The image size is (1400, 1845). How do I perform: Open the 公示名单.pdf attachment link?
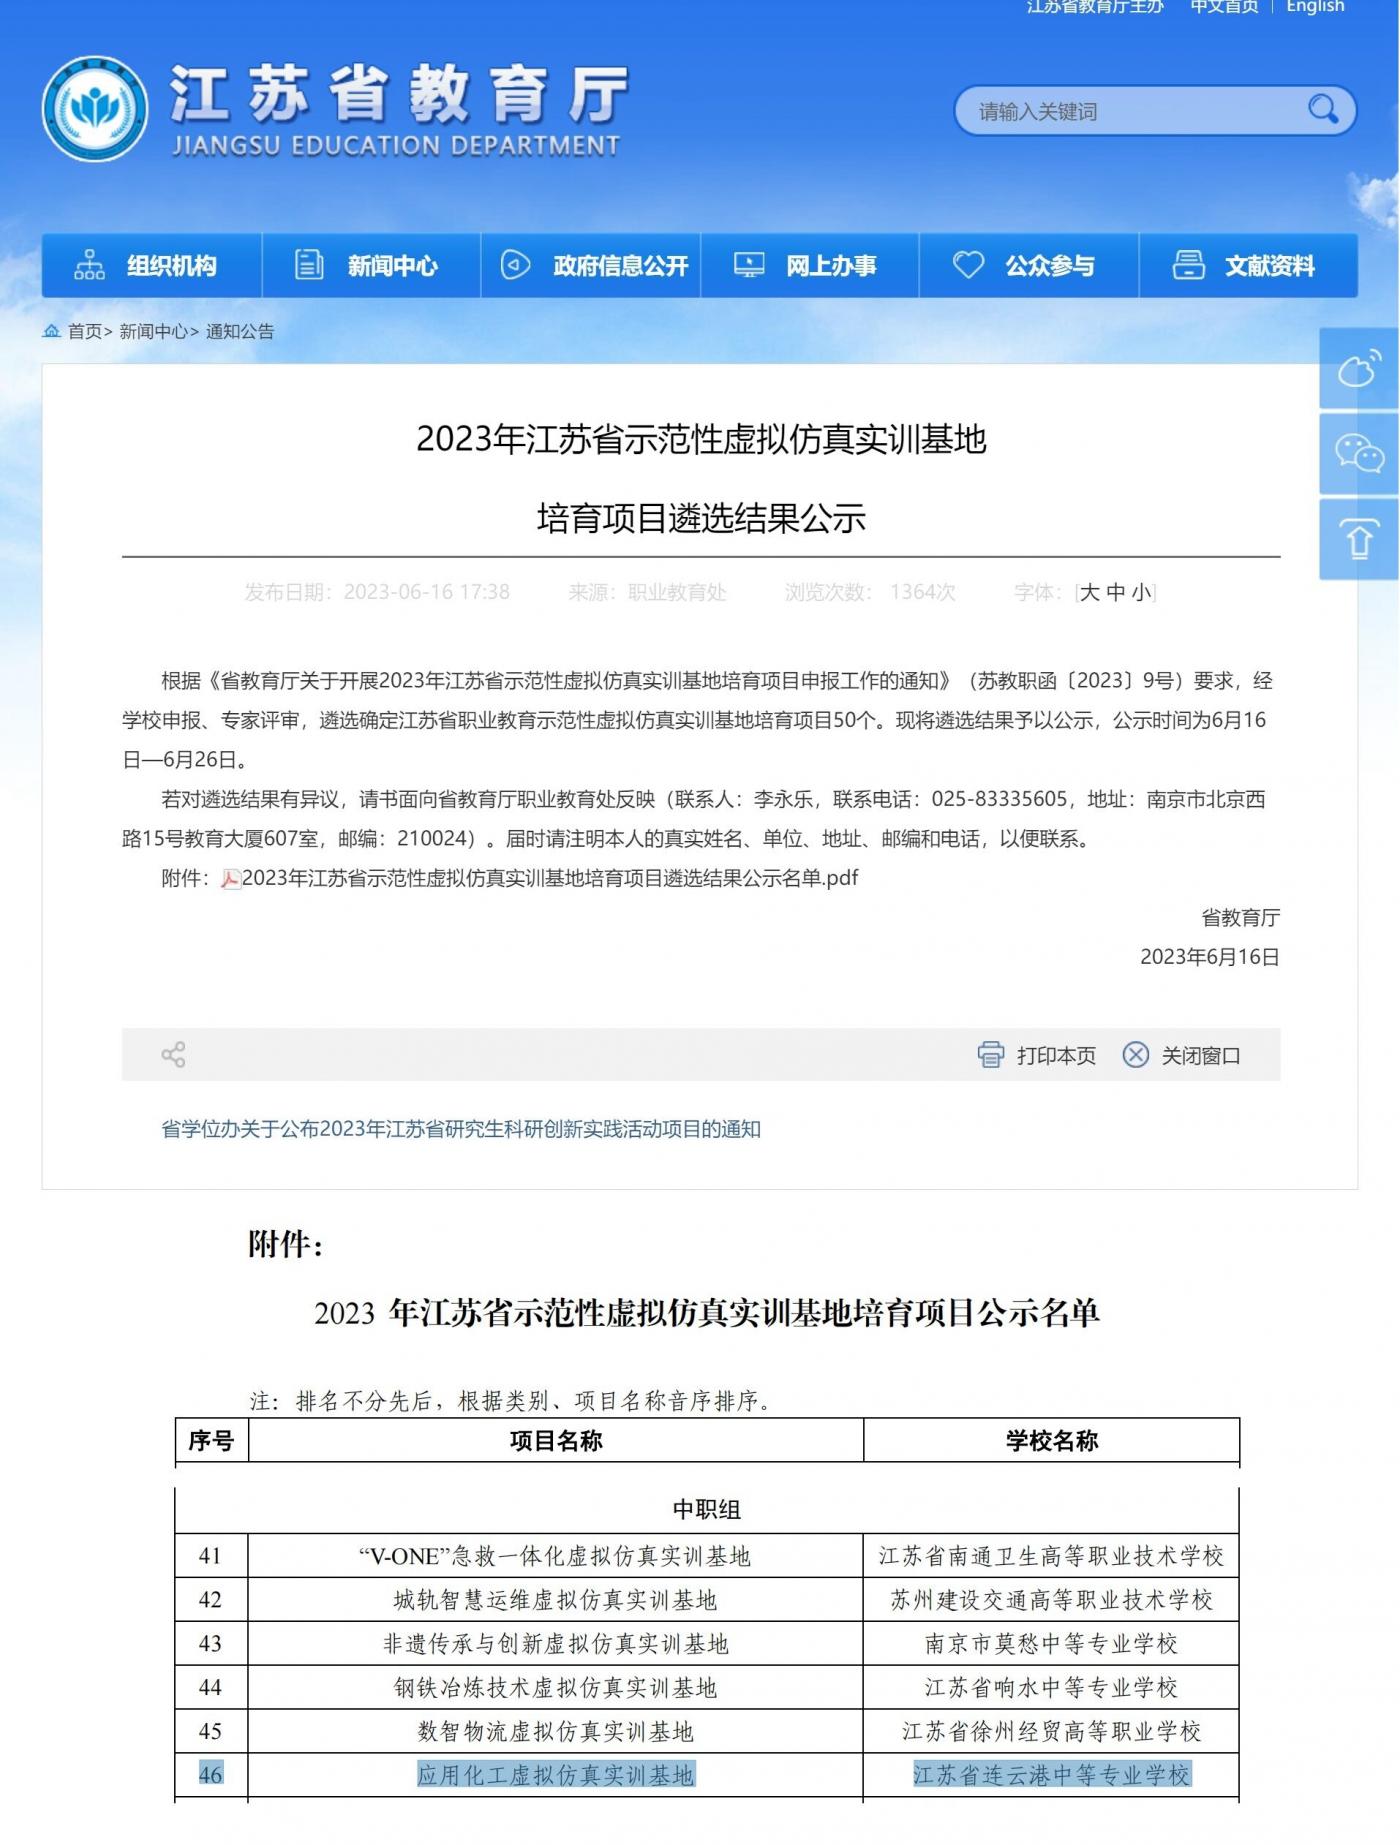tap(550, 878)
